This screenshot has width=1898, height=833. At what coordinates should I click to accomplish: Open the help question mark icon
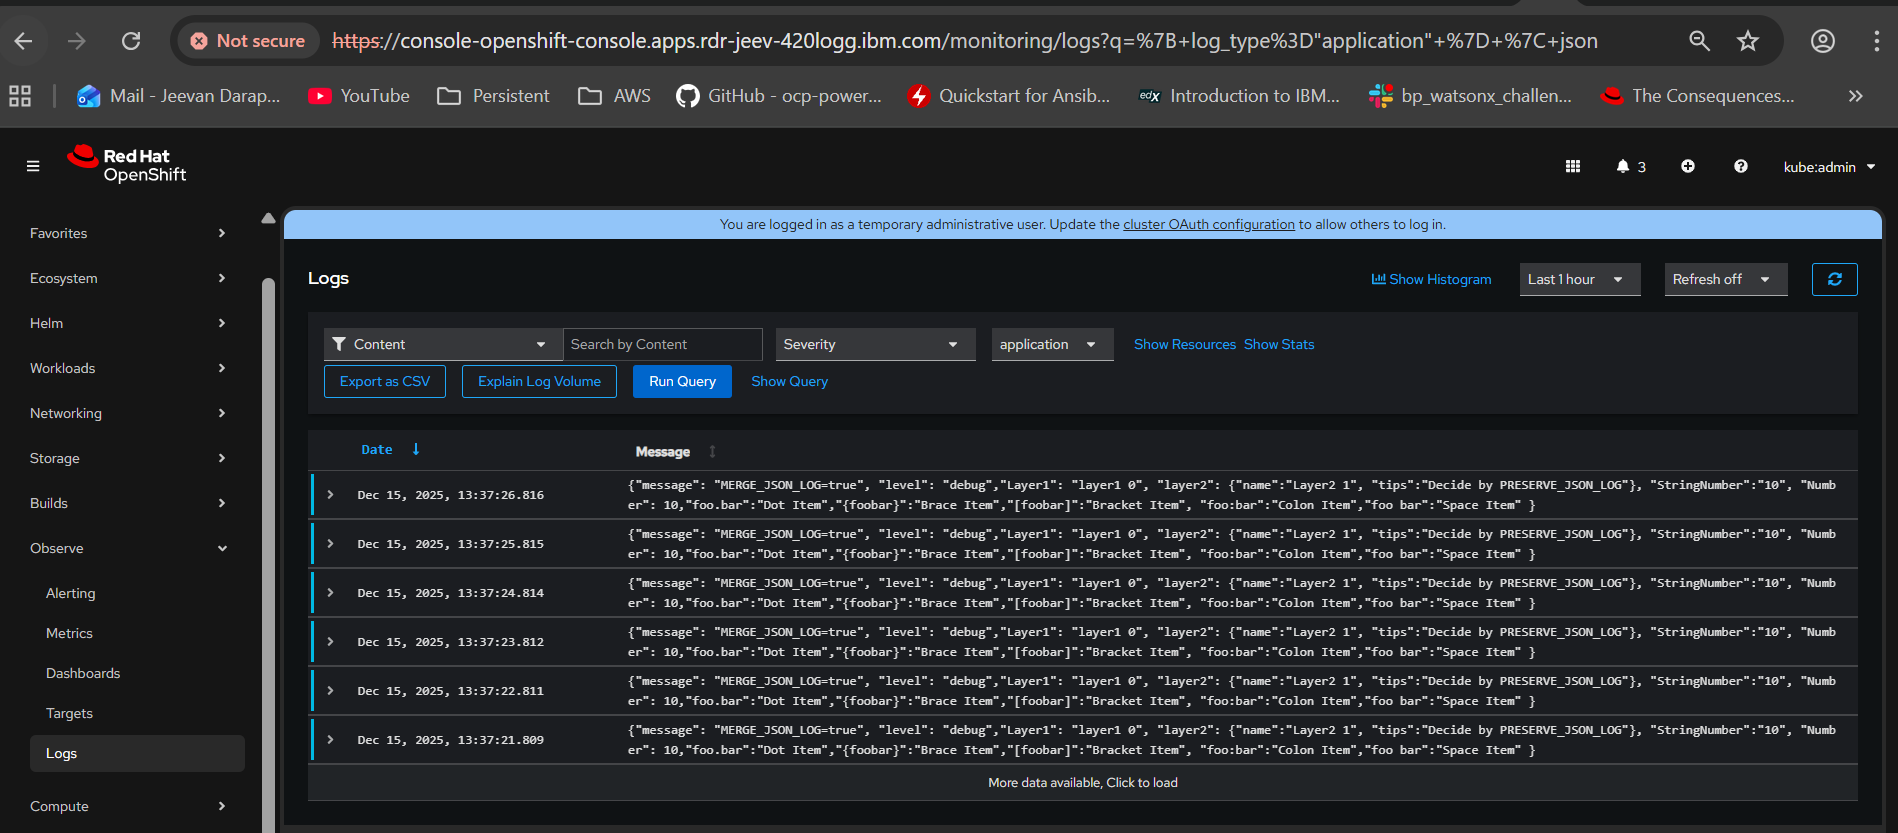[1741, 167]
